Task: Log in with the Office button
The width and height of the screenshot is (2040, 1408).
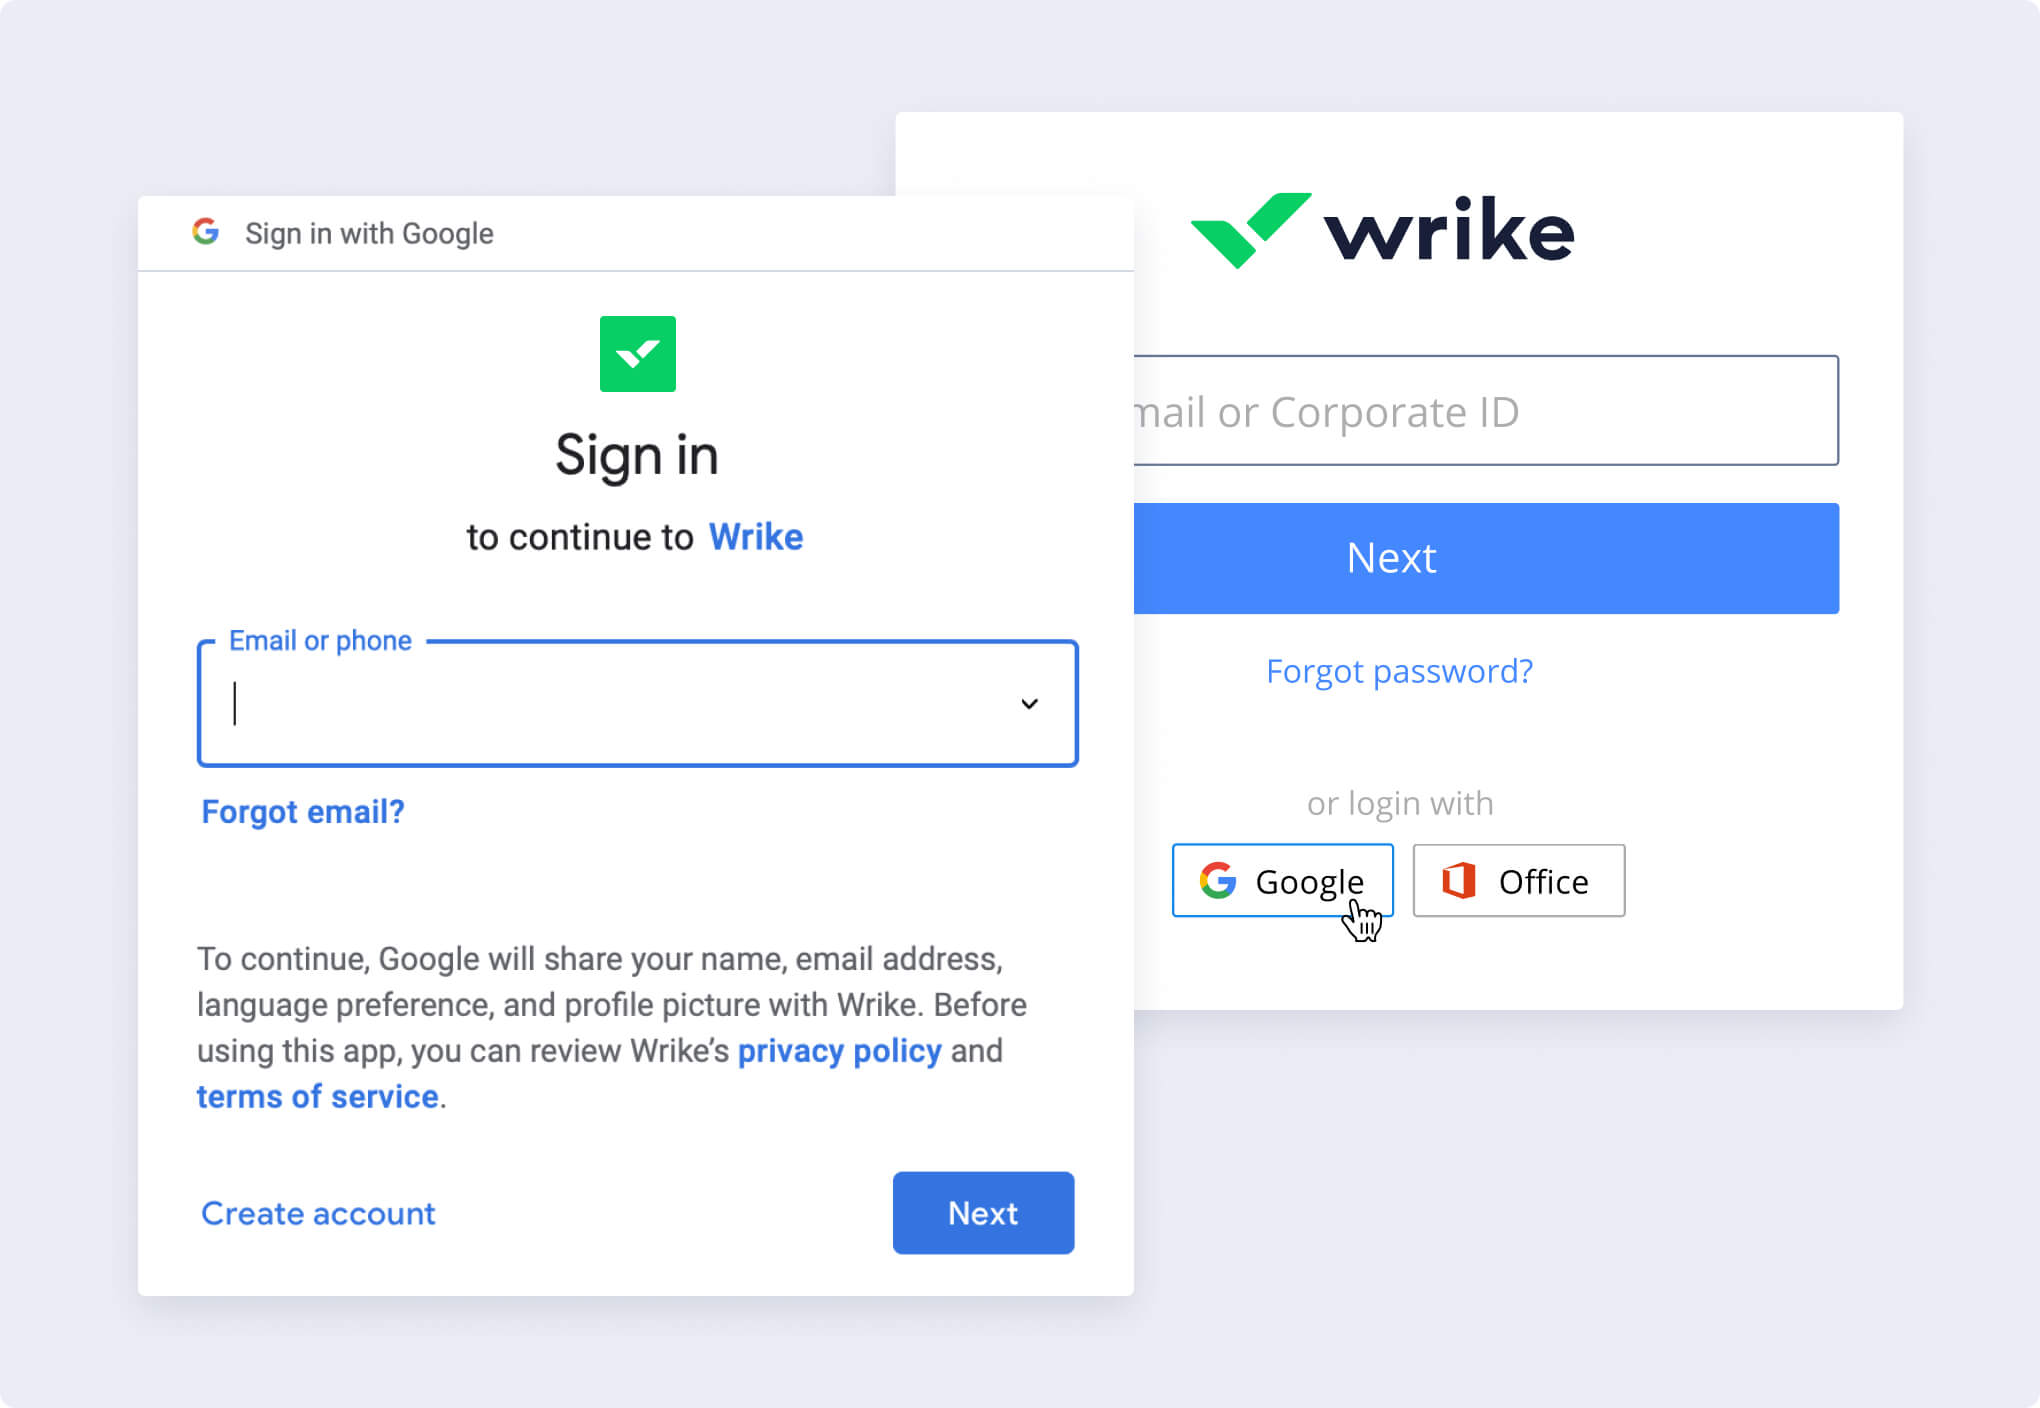Action: point(1519,881)
